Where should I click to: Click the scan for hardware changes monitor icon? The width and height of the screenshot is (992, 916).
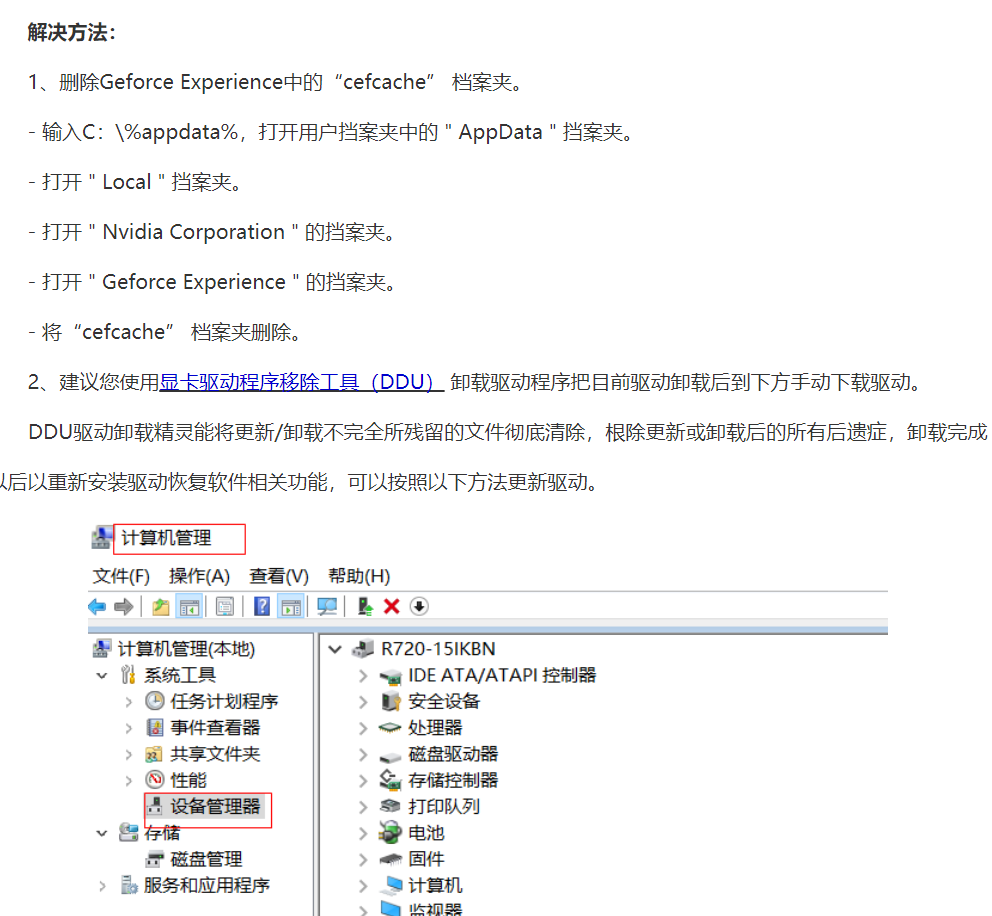click(x=327, y=607)
